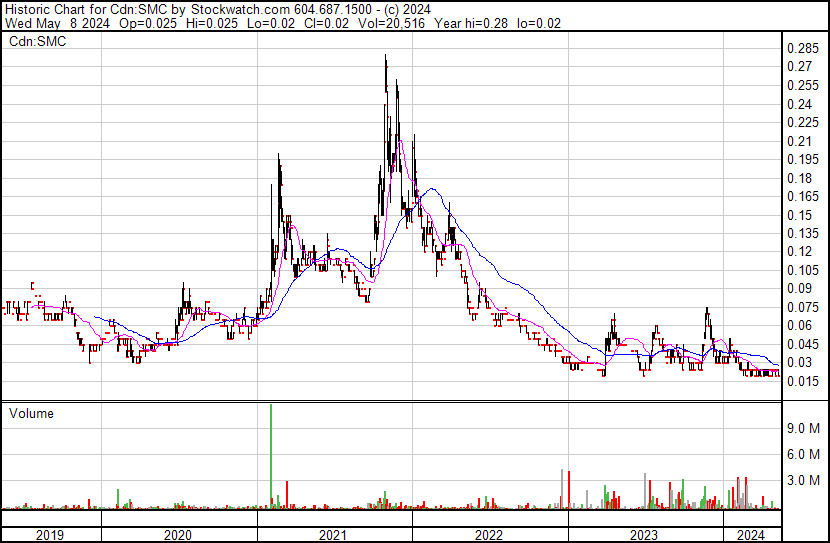Viewport: 830px width, 543px height.
Task: Click the 0.015 price axis label
Action: pos(803,381)
